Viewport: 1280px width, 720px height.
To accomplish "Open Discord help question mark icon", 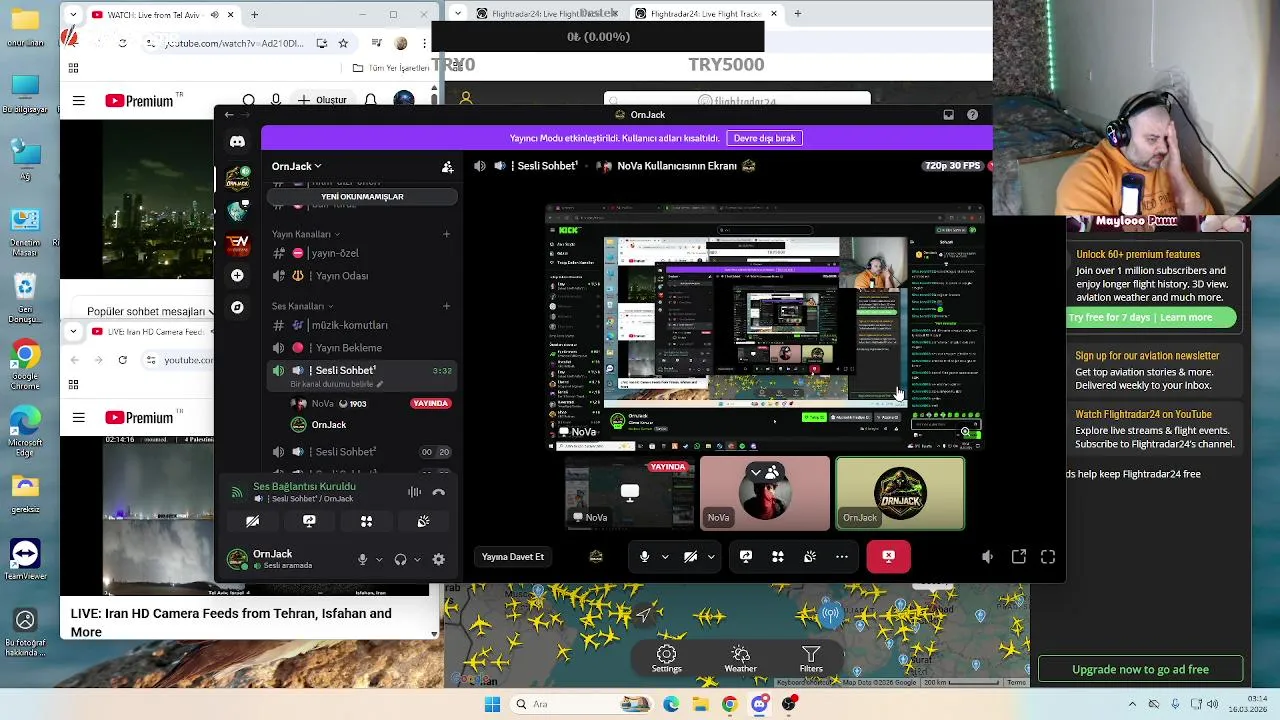I will coord(972,115).
